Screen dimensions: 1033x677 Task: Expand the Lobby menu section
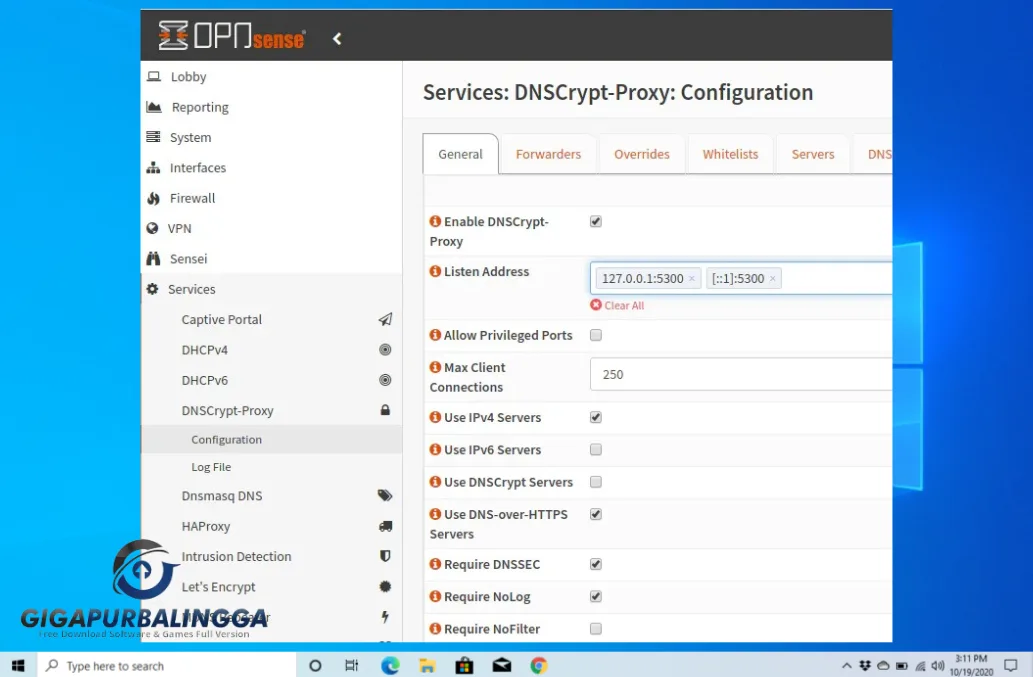coord(271,76)
